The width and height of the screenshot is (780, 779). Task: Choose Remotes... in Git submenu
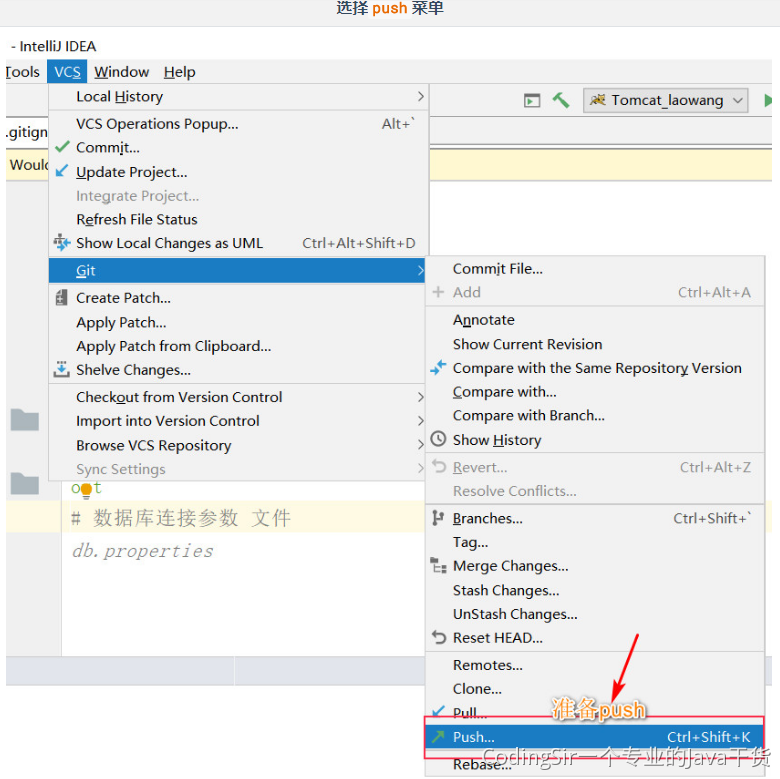tap(595, 665)
